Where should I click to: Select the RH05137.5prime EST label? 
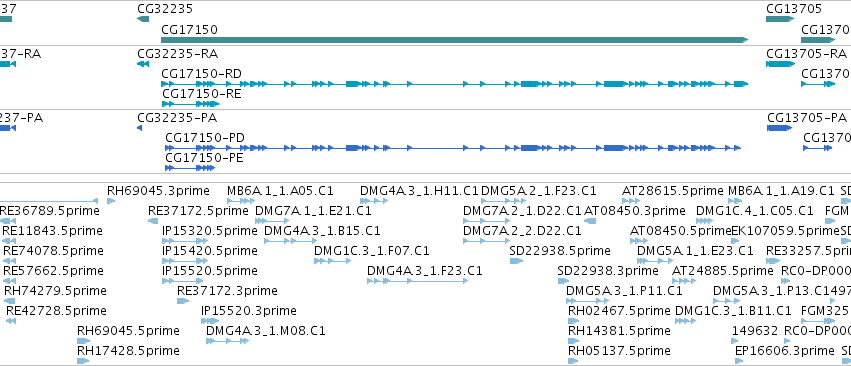tap(619, 351)
